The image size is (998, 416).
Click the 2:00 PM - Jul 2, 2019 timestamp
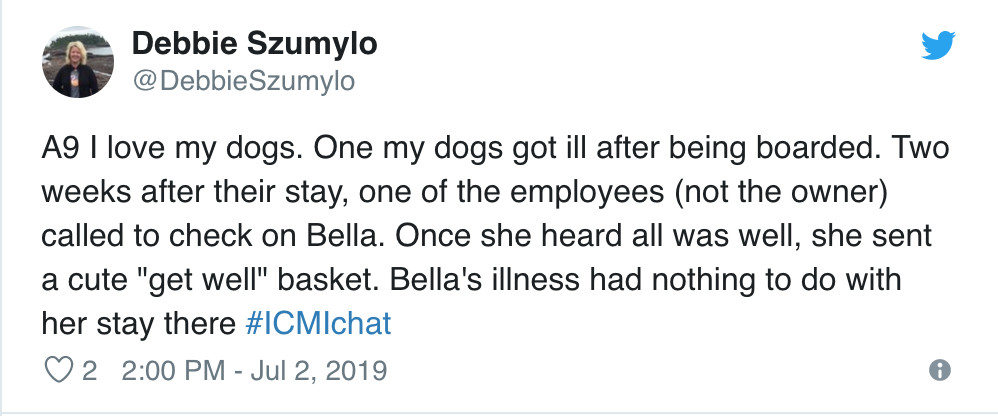pos(252,371)
